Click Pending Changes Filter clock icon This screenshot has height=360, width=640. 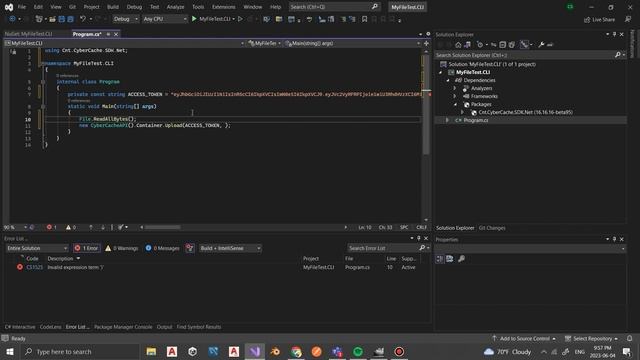coord(481,44)
